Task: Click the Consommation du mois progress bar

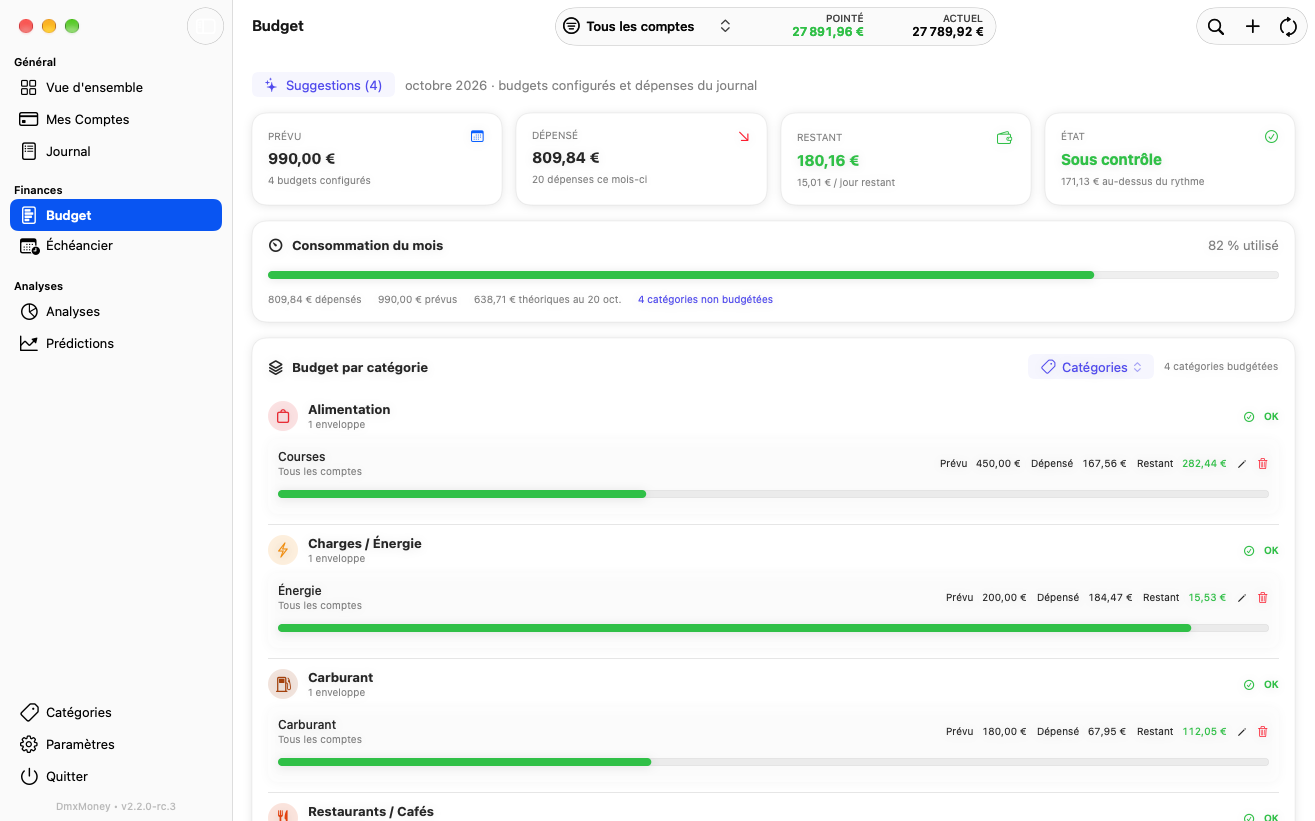Action: 773,275
